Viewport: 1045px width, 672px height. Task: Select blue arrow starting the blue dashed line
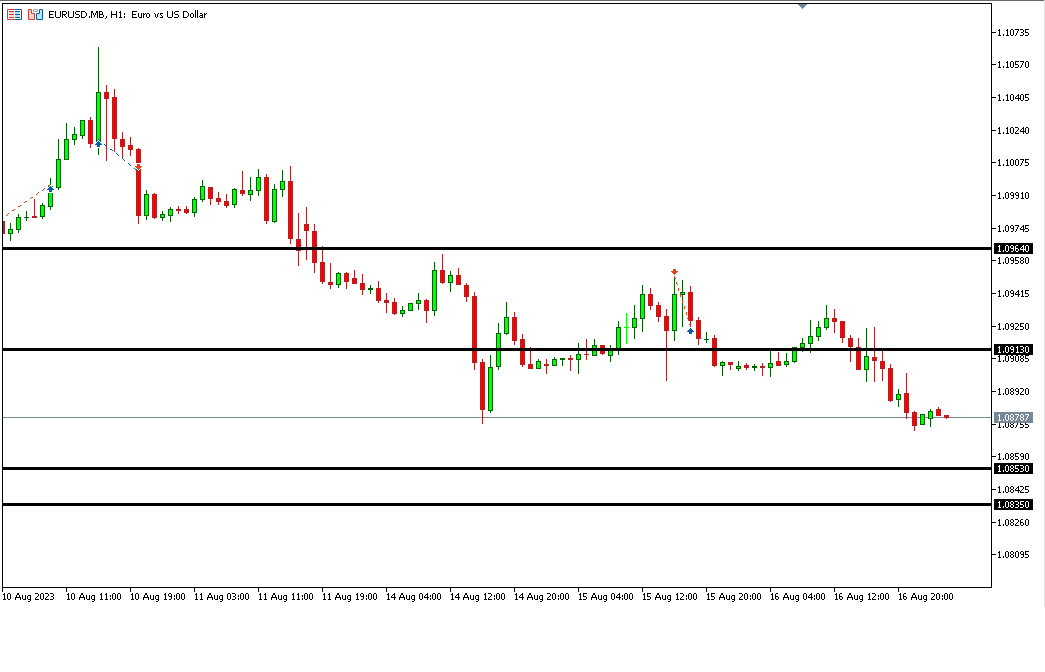(x=98, y=143)
